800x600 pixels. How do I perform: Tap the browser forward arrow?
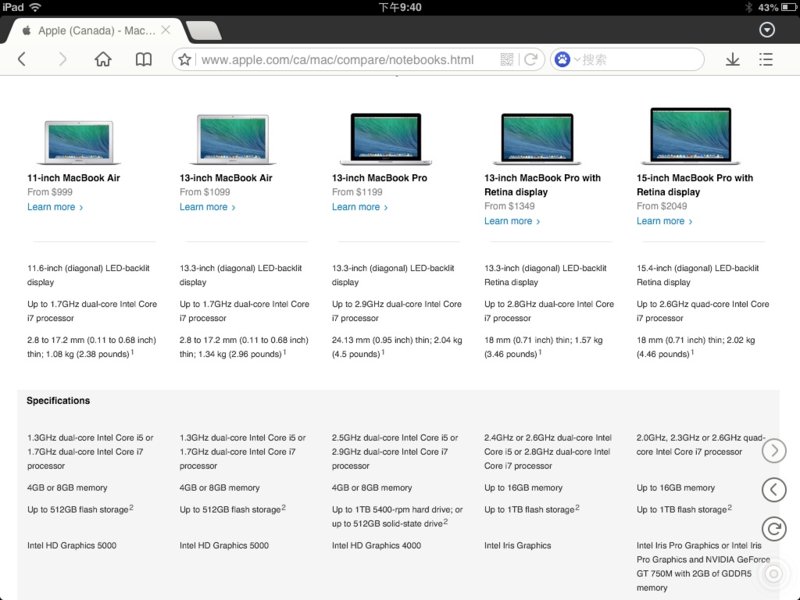62,60
